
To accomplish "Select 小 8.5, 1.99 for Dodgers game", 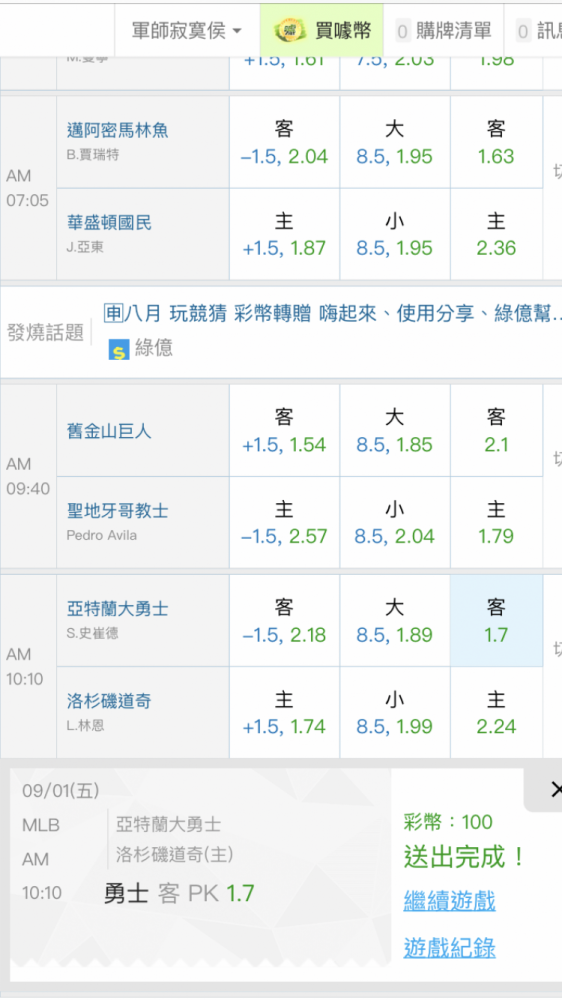I will [395, 712].
